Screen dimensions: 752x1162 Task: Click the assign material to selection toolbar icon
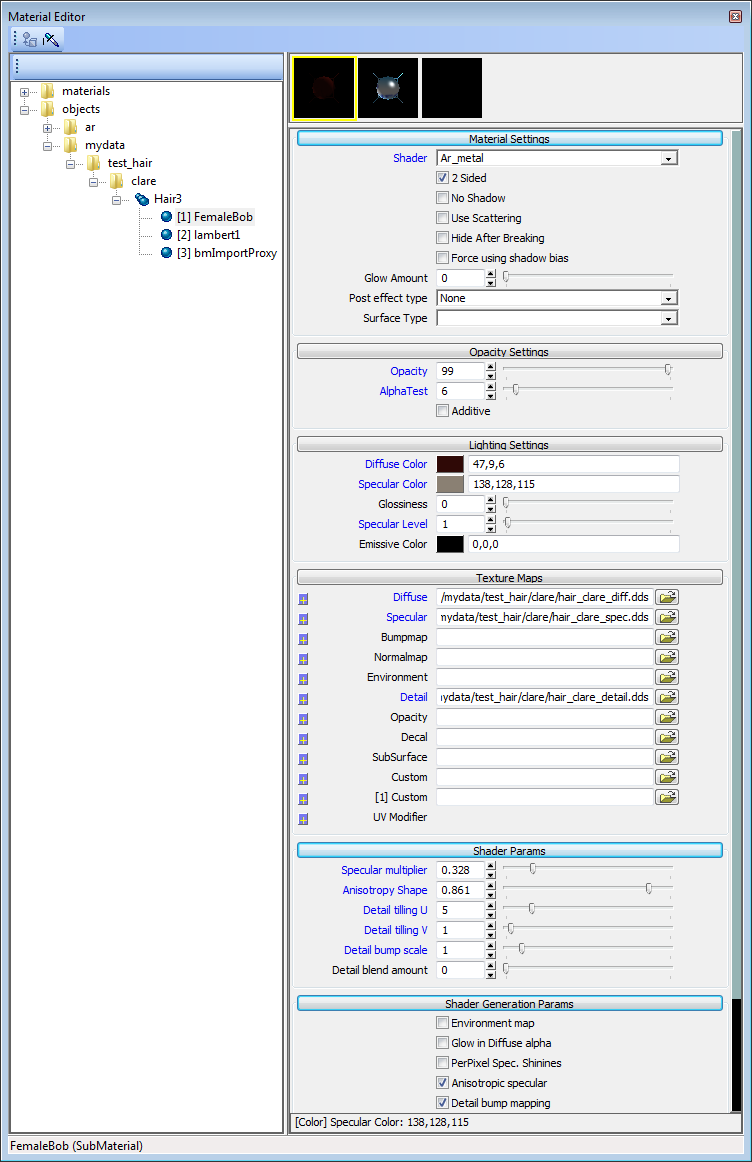pyautogui.click(x=30, y=40)
